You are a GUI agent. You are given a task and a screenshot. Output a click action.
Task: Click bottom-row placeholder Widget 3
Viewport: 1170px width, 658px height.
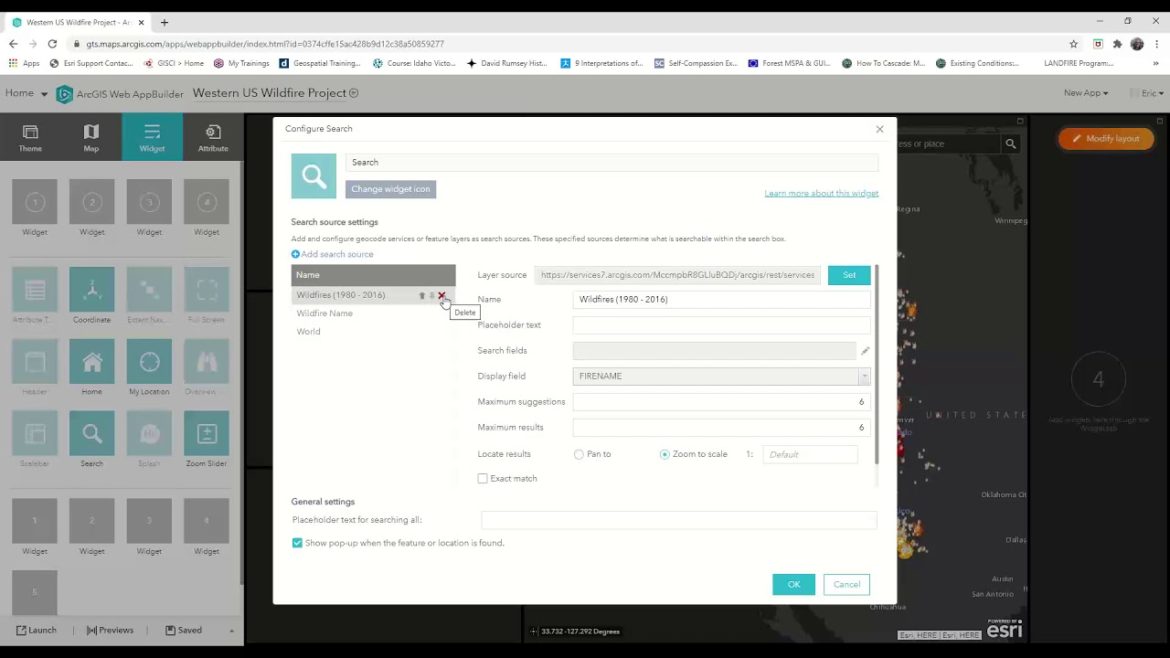click(149, 521)
